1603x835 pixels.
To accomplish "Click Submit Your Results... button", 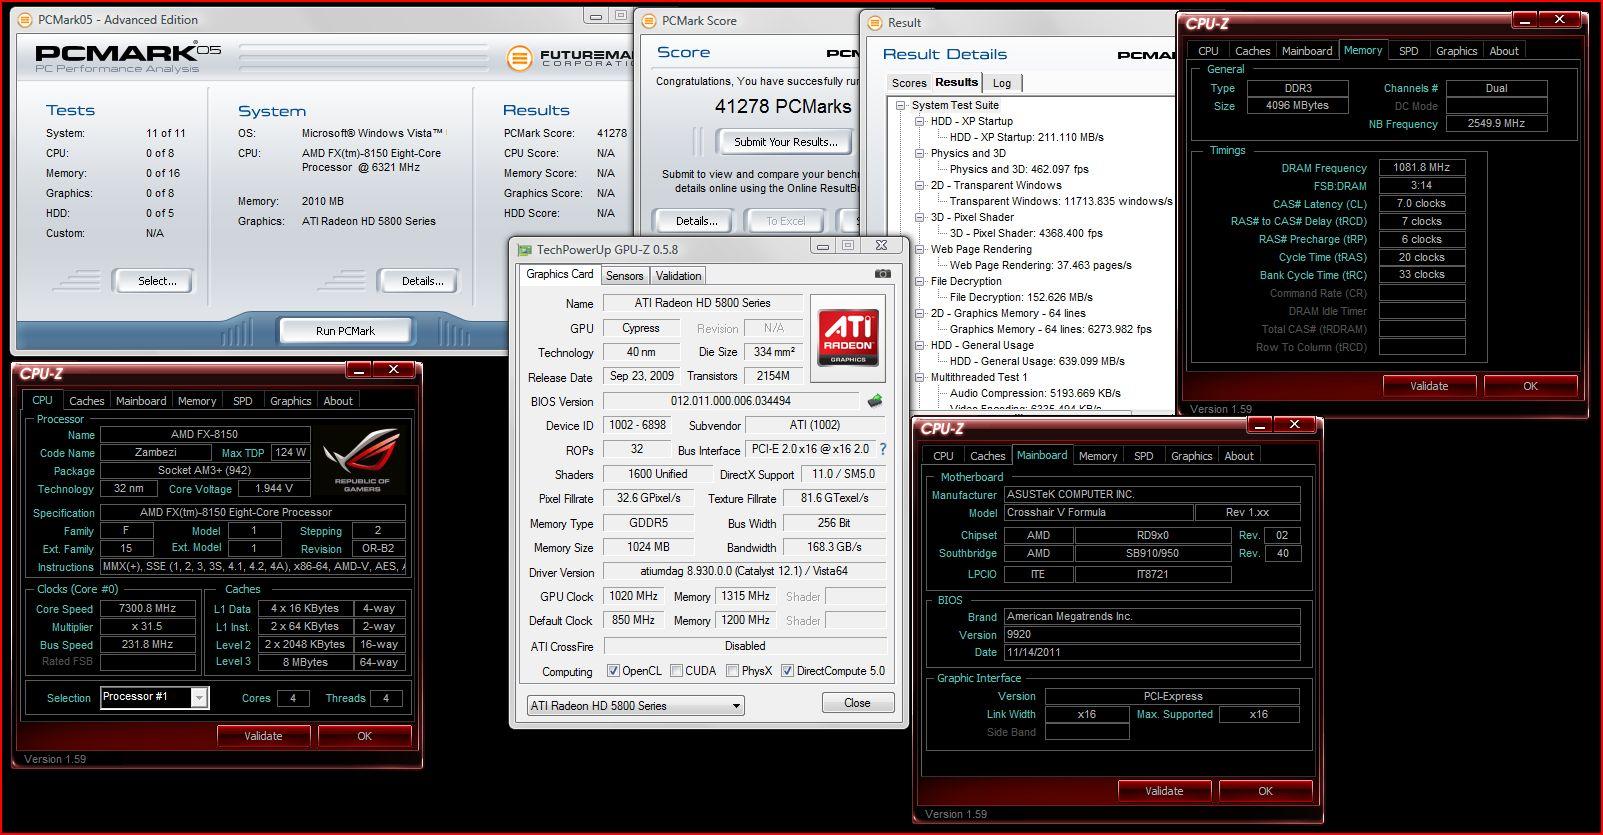I will coord(785,142).
